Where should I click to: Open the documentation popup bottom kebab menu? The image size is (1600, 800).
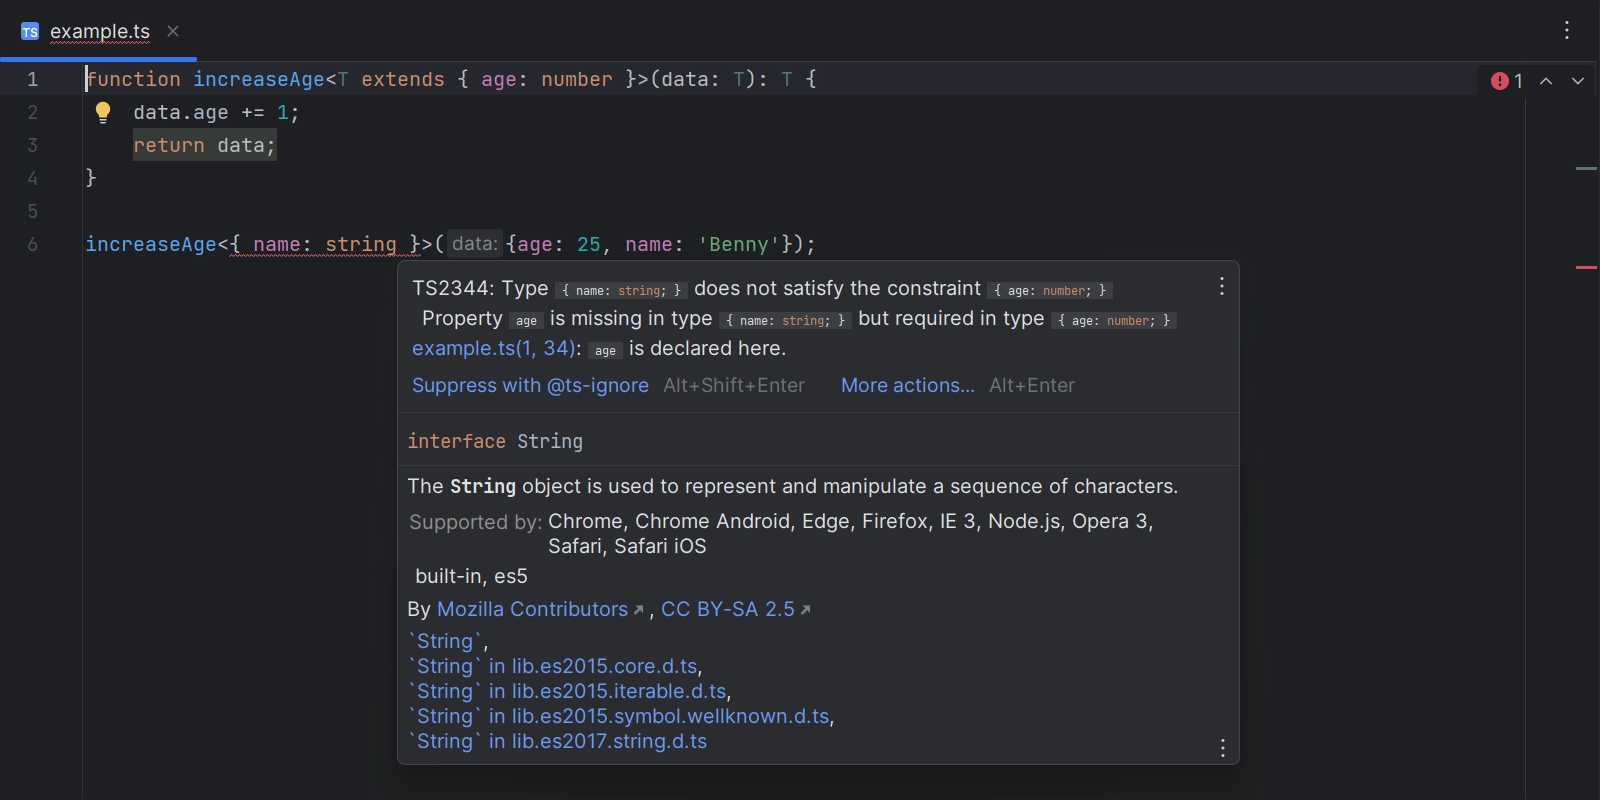pyautogui.click(x=1222, y=748)
